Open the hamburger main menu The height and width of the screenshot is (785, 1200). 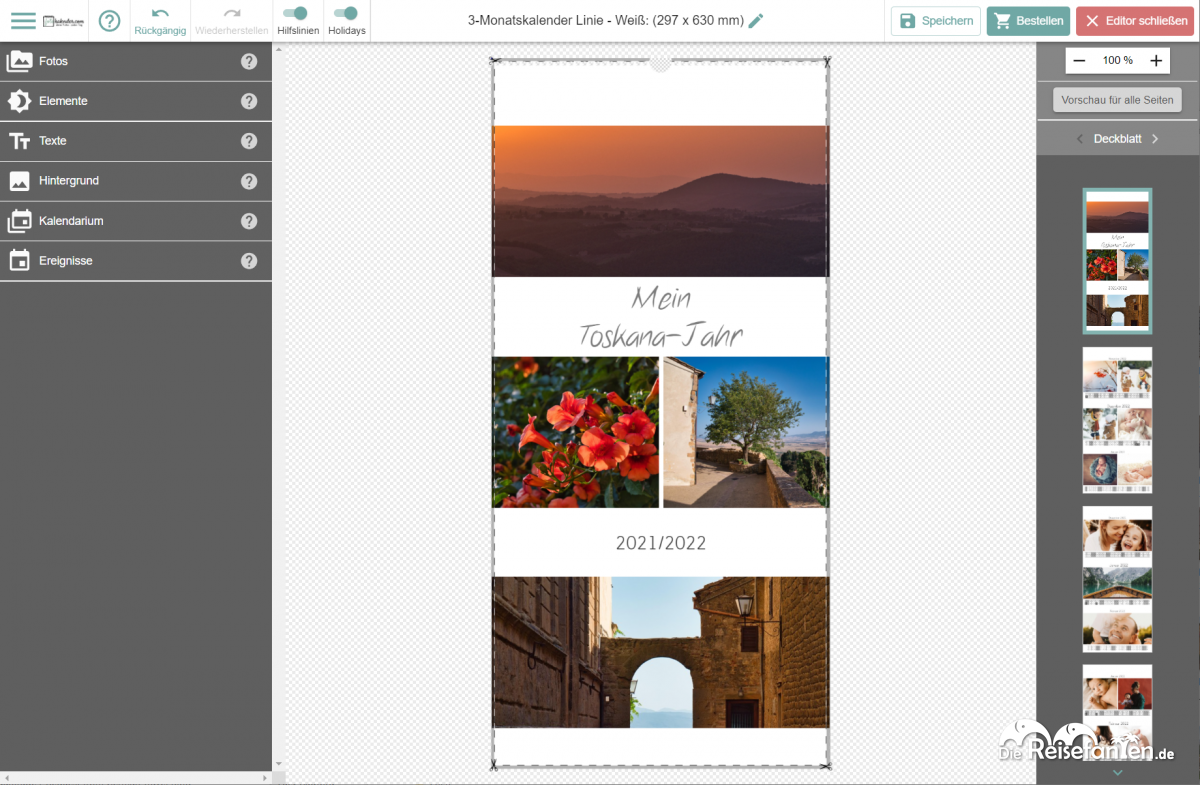tap(22, 21)
